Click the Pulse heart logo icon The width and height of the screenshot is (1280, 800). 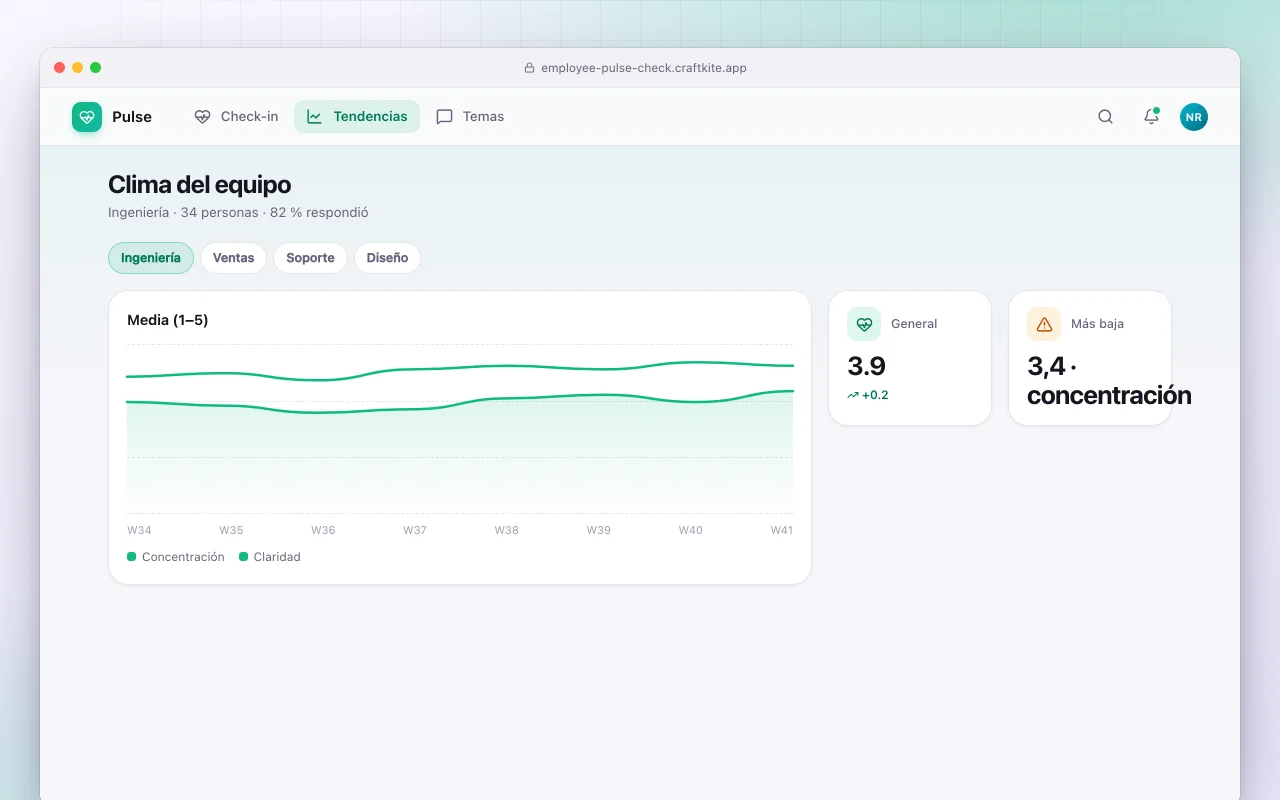click(87, 117)
